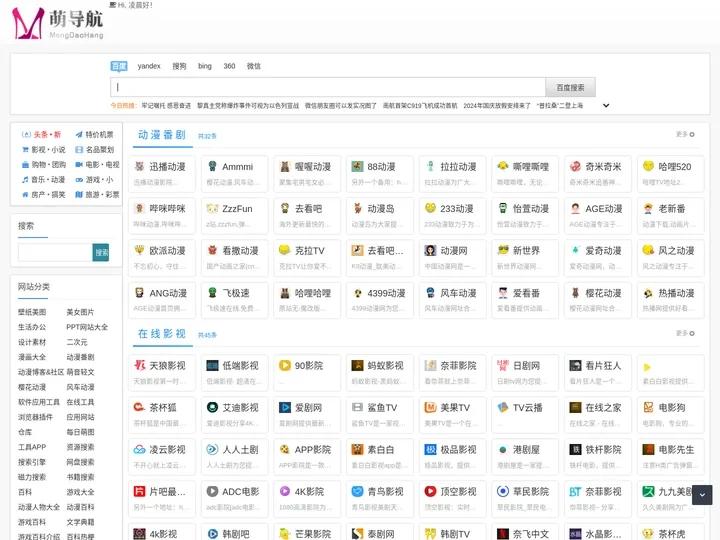Open the 90影院 site icon

pyautogui.click(x=285, y=366)
